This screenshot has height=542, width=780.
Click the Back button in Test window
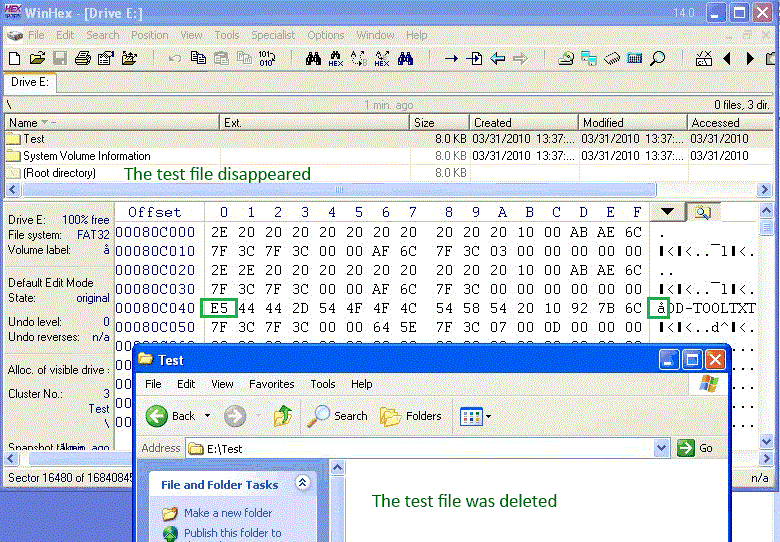pos(171,416)
